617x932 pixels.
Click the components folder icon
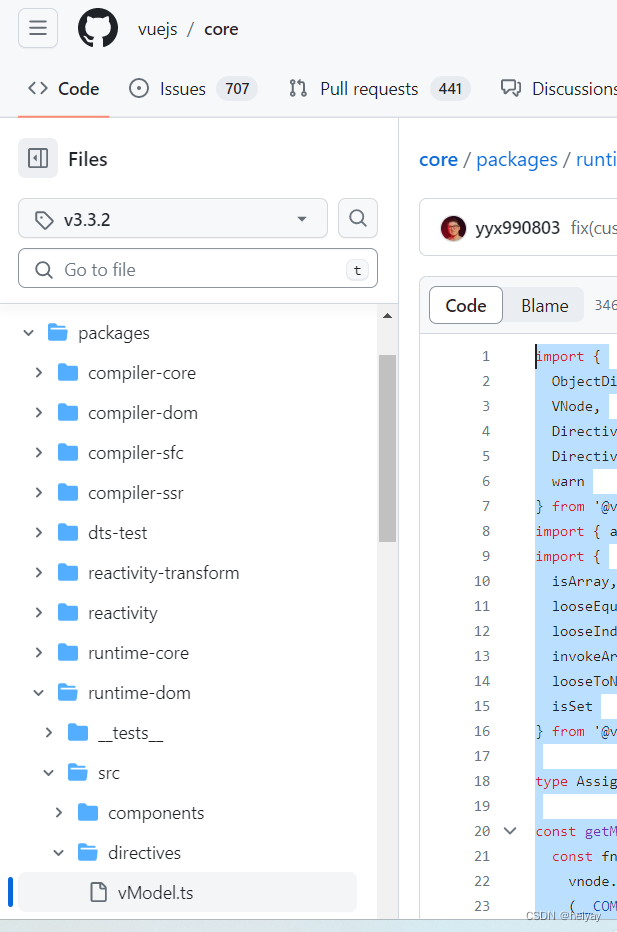click(88, 813)
